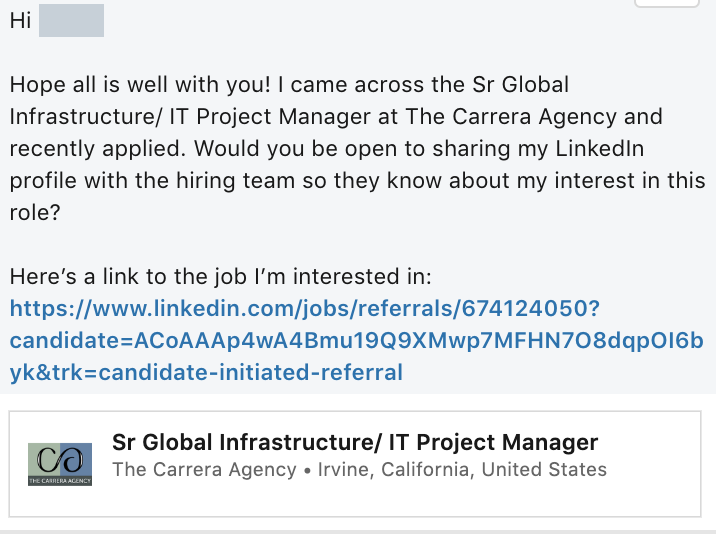Image resolution: width=716 pixels, height=540 pixels.
Task: Click 'Hope all is well with you!' sentence
Action: pyautogui.click(x=140, y=85)
